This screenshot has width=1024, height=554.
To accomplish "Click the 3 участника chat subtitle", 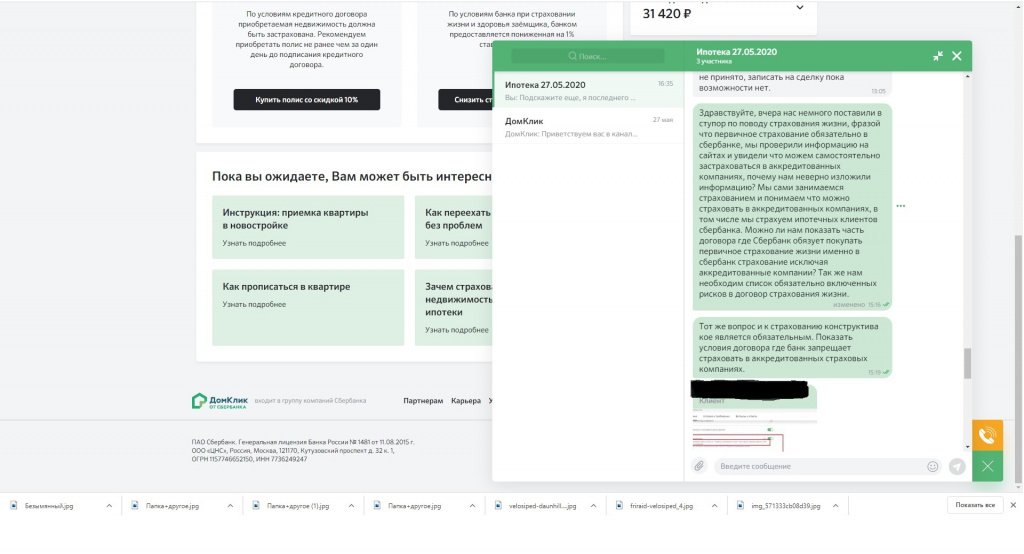I will (714, 61).
